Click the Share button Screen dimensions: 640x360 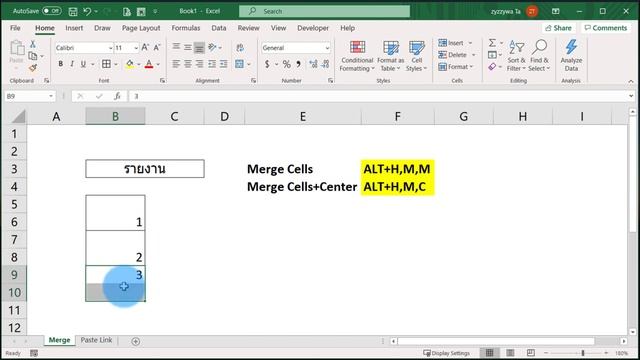click(x=558, y=28)
